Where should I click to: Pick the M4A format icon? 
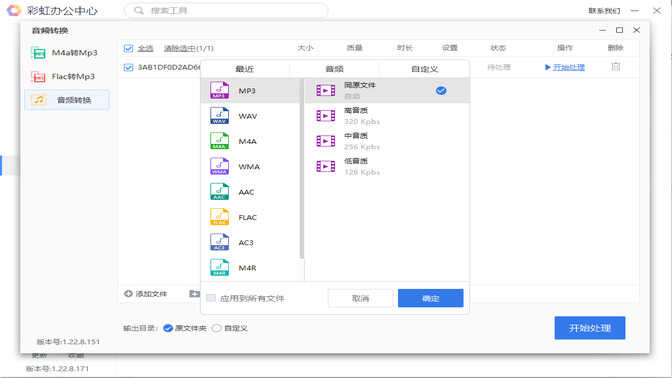tap(219, 141)
